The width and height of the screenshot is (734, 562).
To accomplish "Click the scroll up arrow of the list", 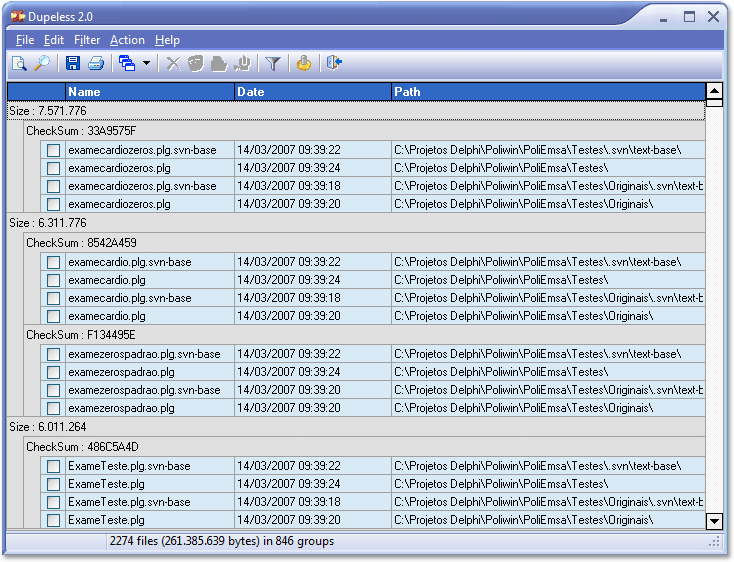I will tap(714, 90).
